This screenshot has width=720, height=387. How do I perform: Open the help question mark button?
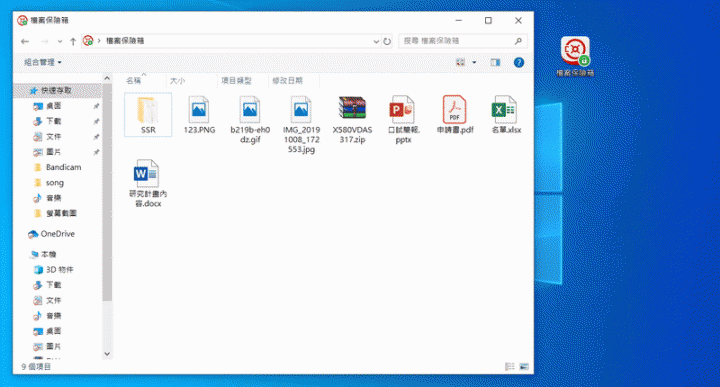[x=518, y=62]
